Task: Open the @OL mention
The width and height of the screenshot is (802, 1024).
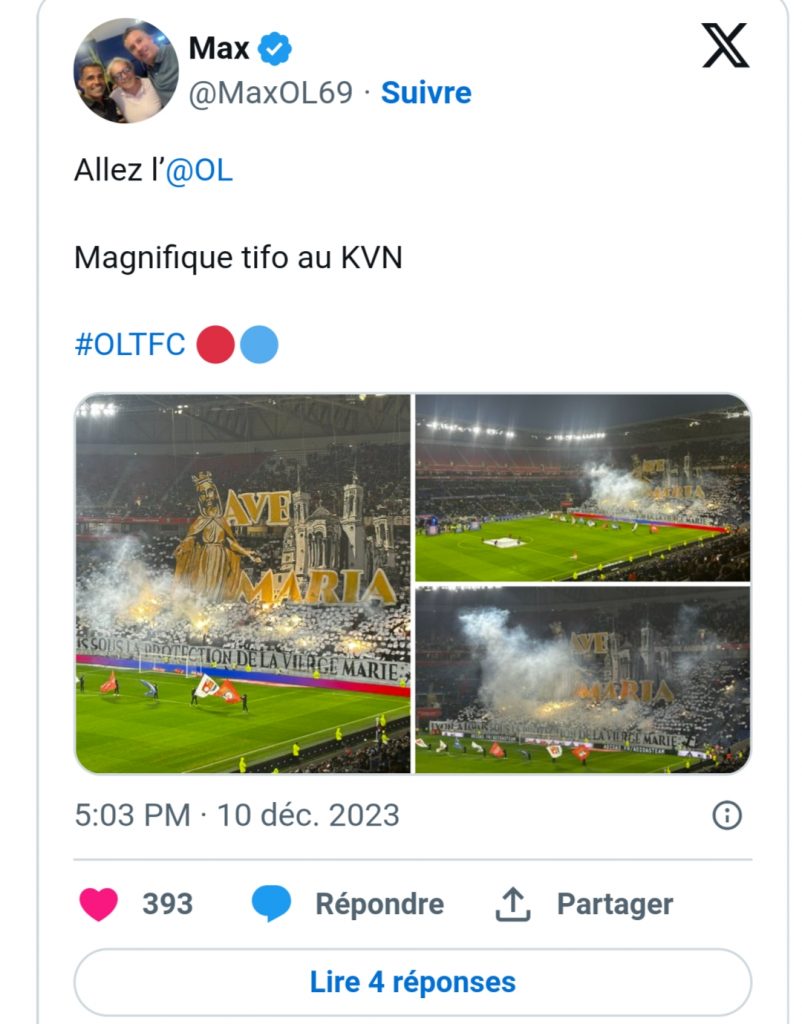Action: click(x=199, y=171)
